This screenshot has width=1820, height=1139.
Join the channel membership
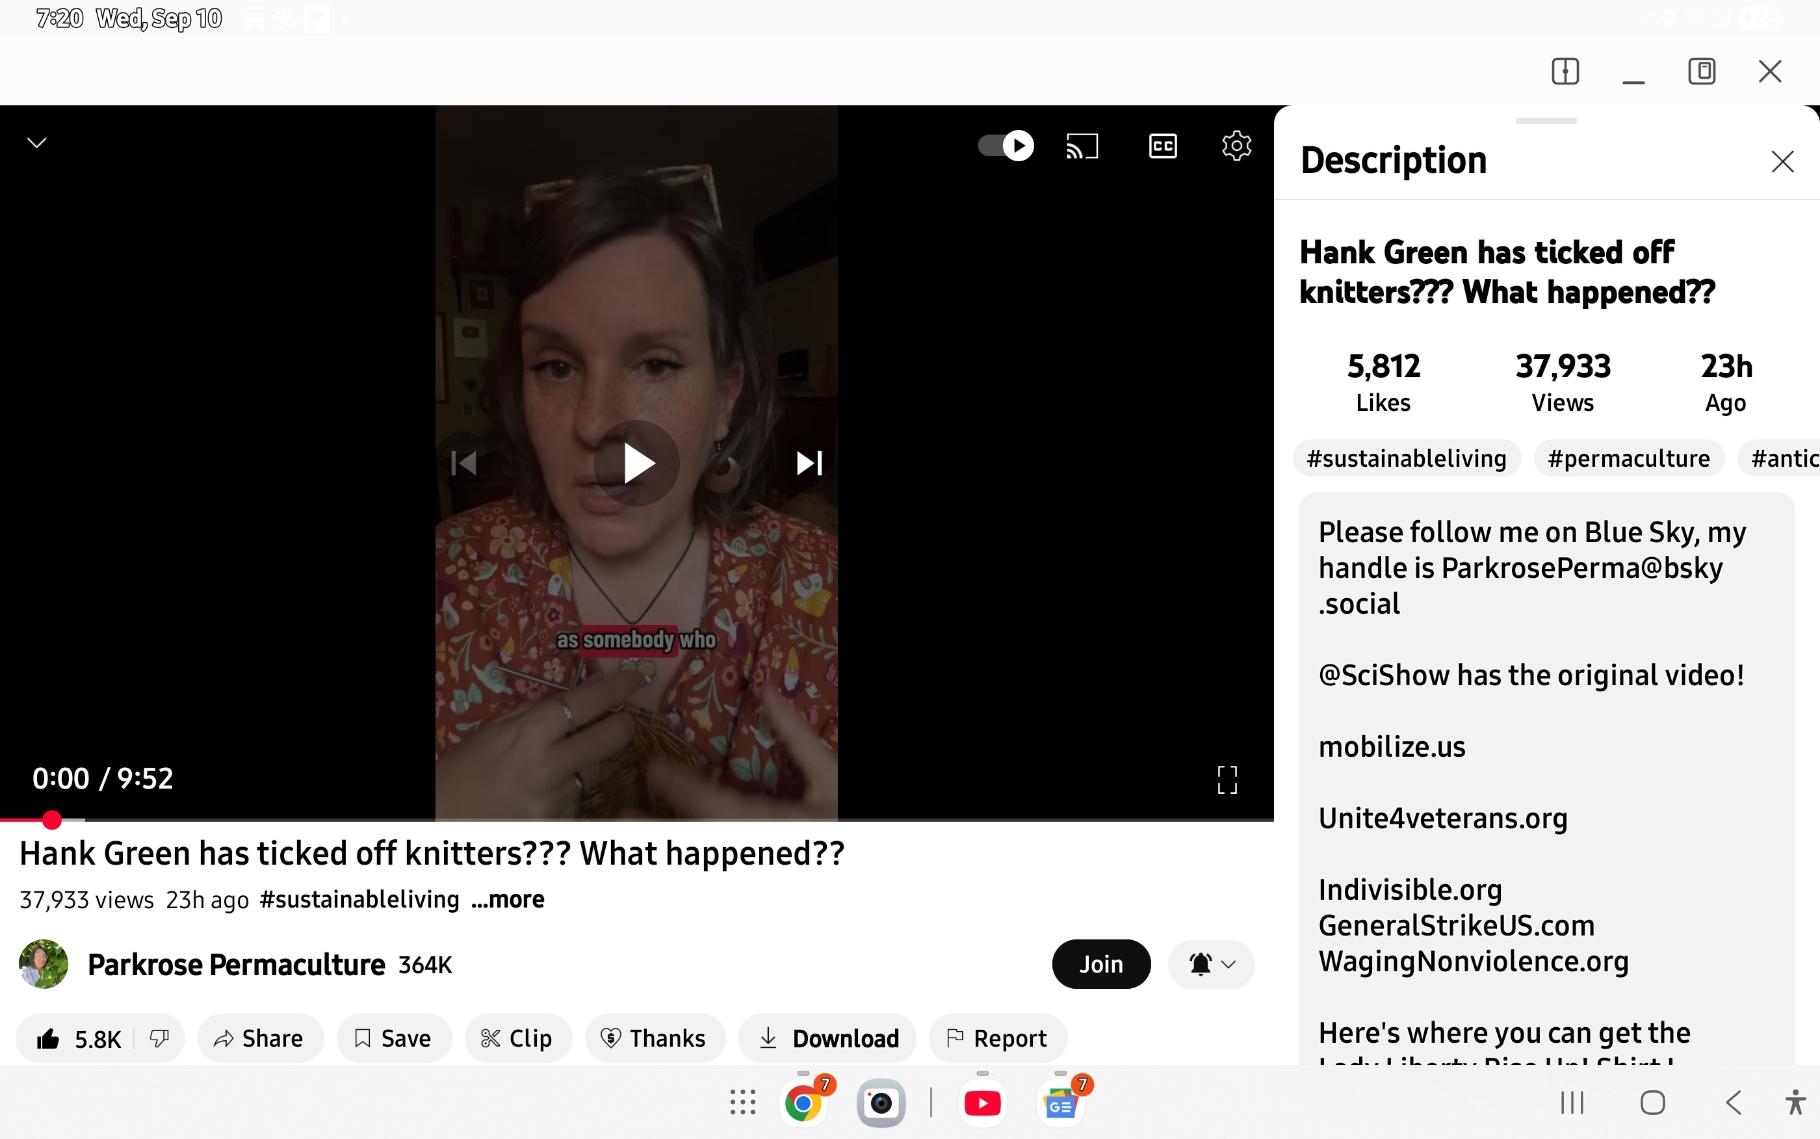point(1101,964)
